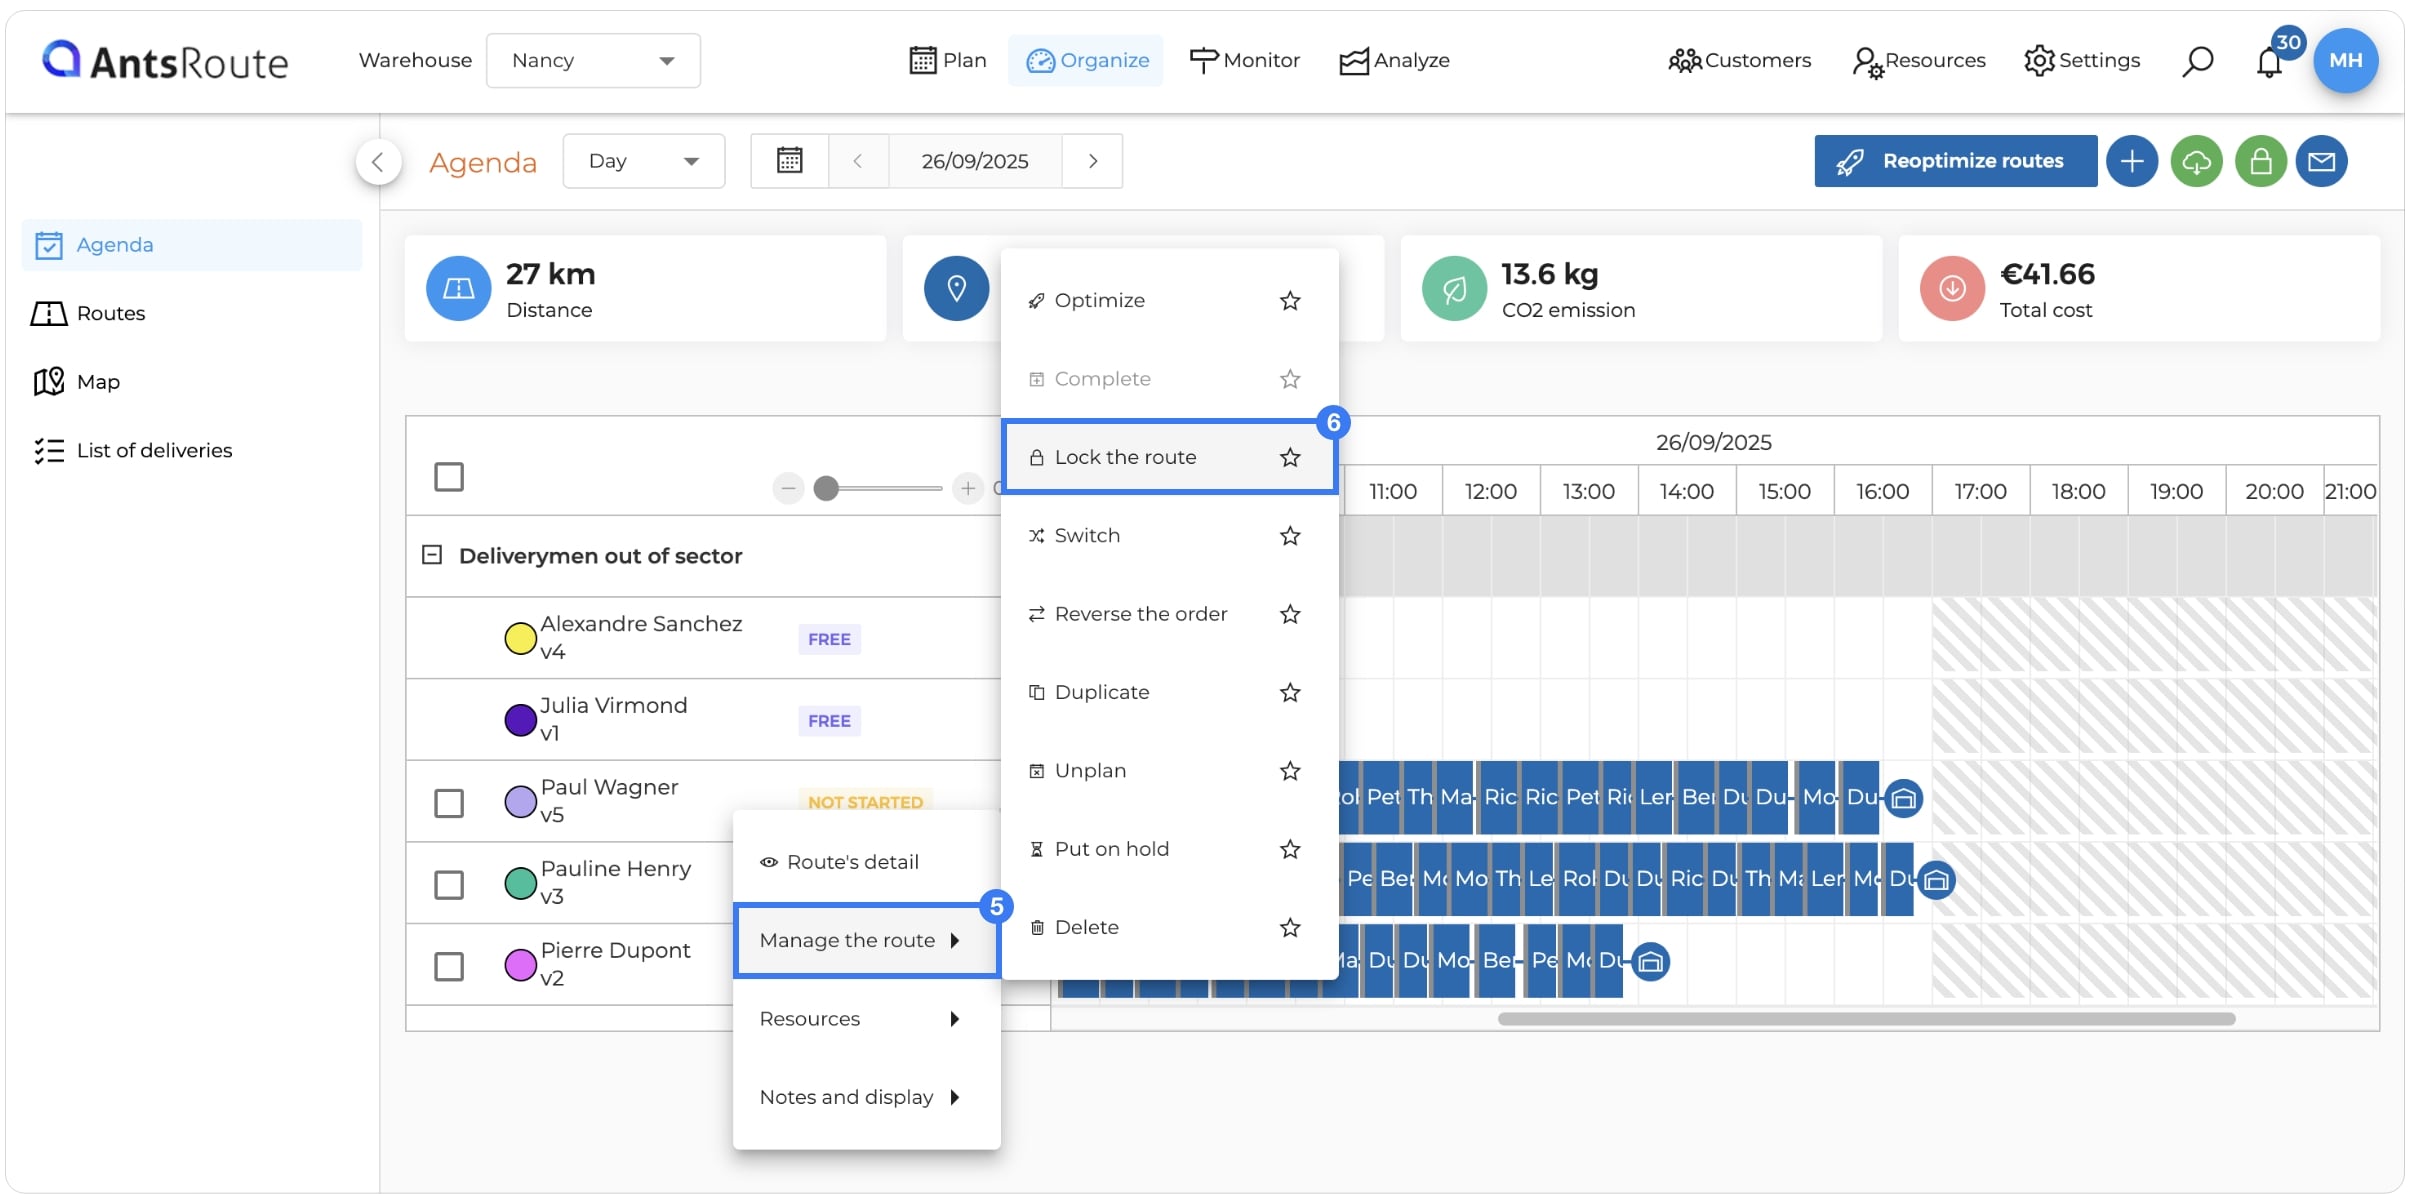The image size is (2410, 1203).
Task: Go to Routes in sidebar
Action: (192, 313)
